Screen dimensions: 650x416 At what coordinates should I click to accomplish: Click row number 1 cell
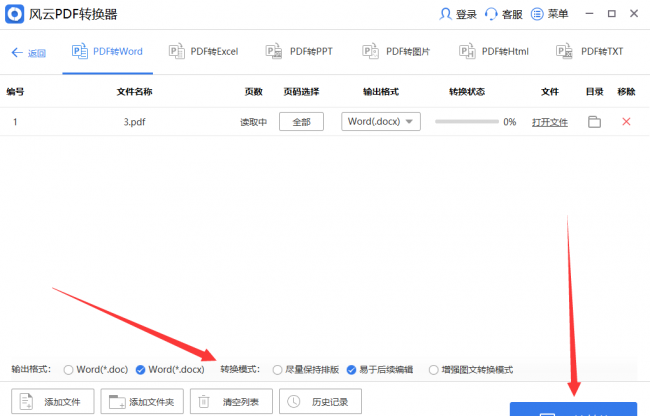click(15, 122)
